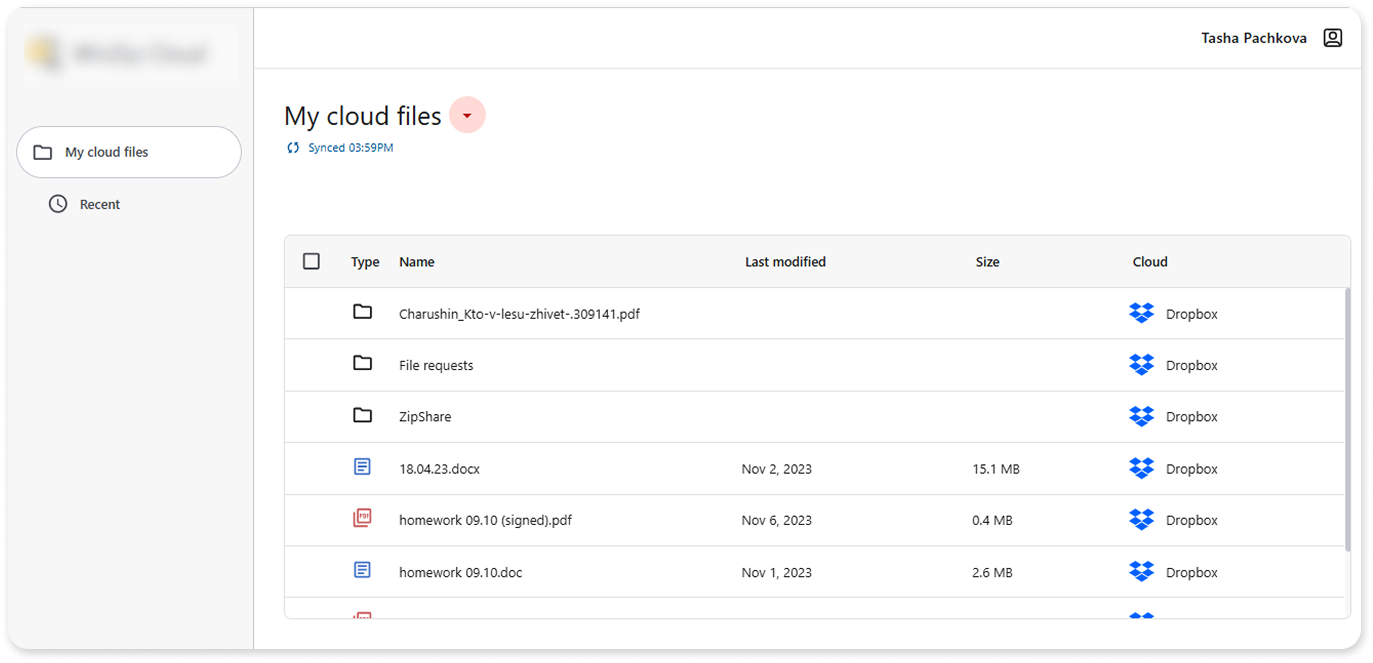The width and height of the screenshot is (1373, 663).
Task: Toggle the select-all checkbox in table header
Action: (x=311, y=261)
